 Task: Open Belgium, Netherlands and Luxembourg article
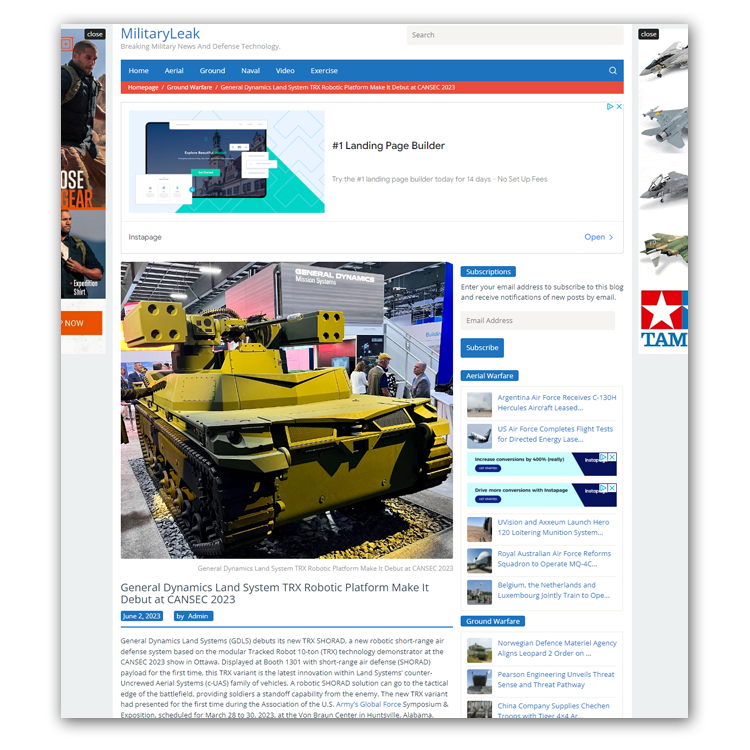(553, 590)
